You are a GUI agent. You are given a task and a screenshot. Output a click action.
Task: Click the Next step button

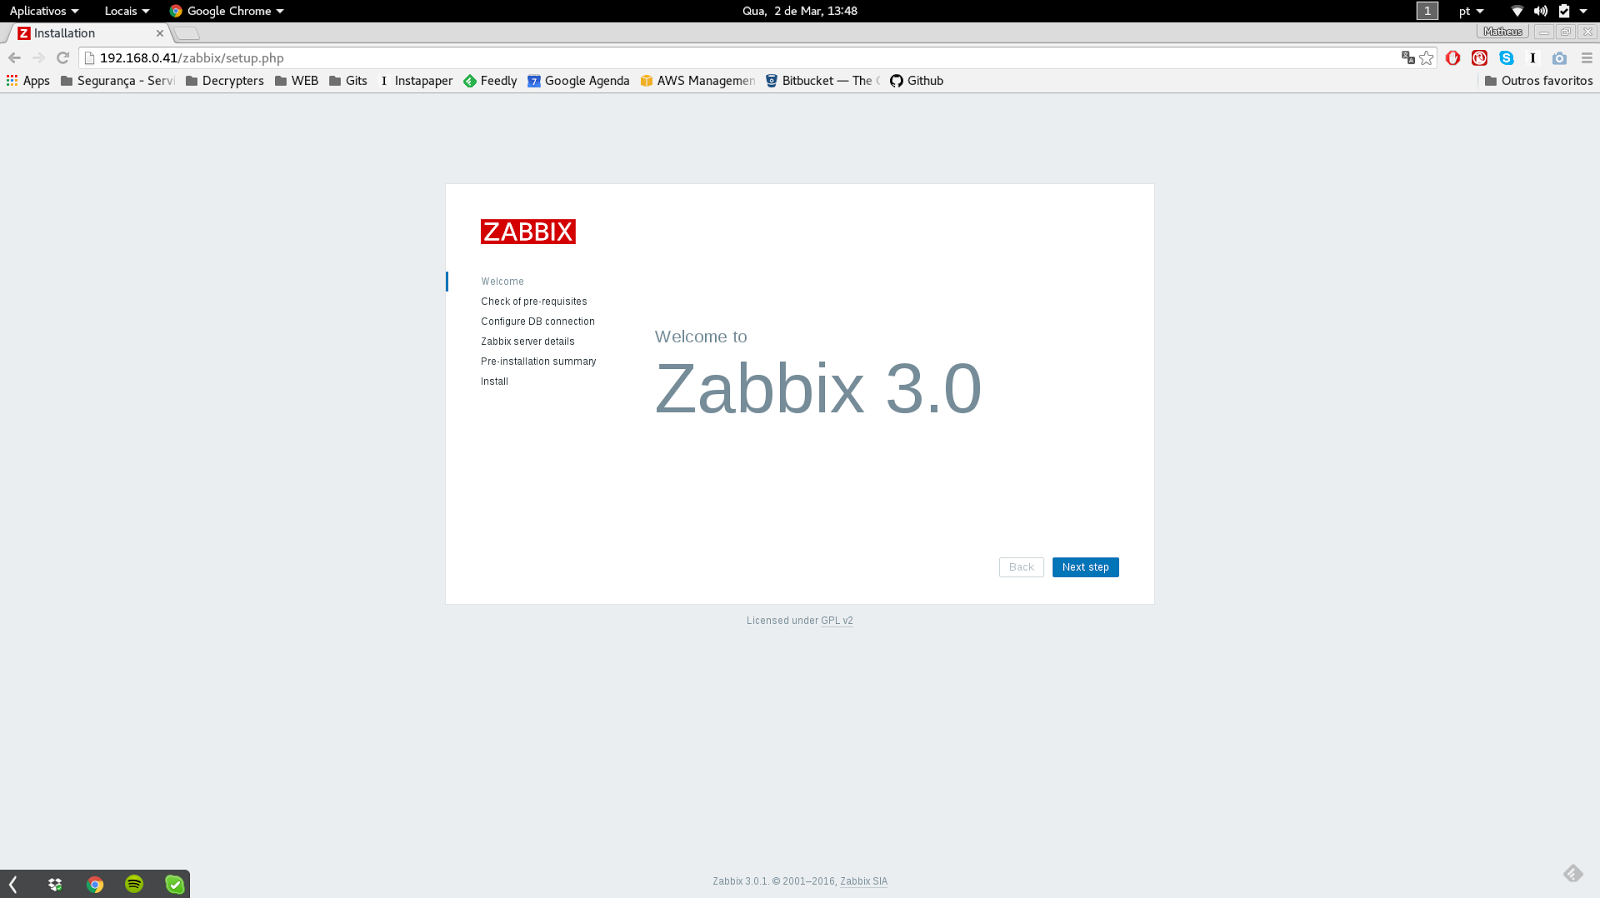1085,567
